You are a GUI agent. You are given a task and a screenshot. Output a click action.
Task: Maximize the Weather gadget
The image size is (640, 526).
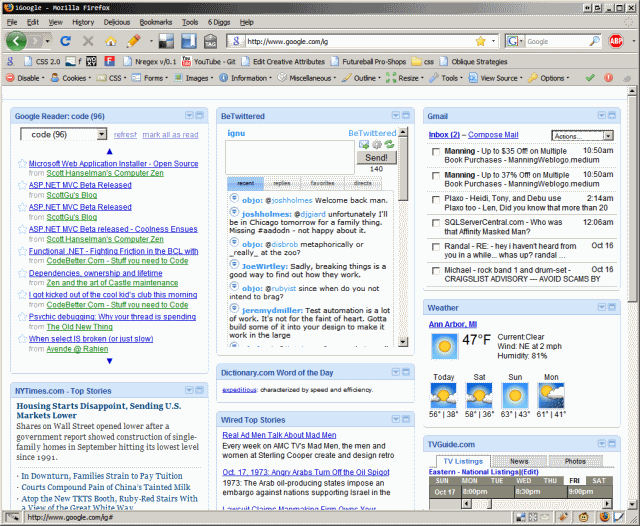[611, 307]
